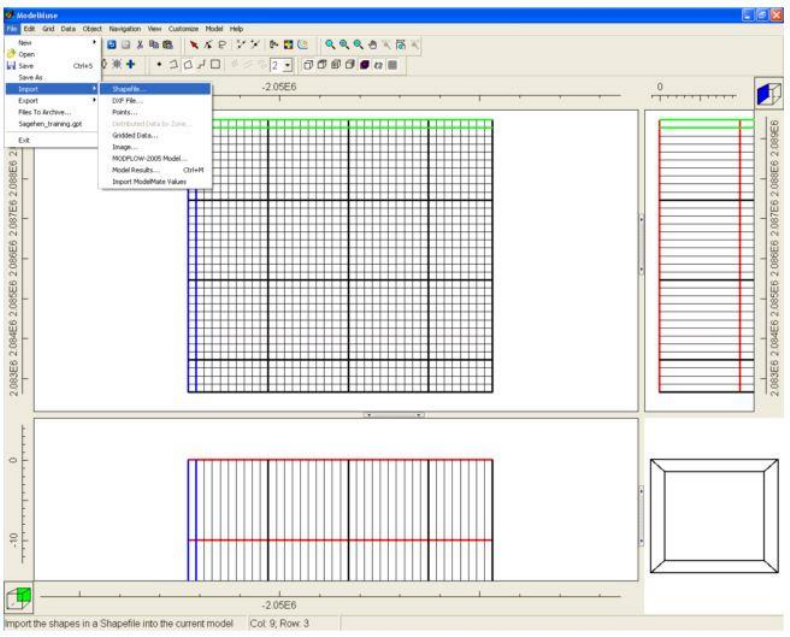Open recent file Sagehen_training.gpt

tap(52, 123)
